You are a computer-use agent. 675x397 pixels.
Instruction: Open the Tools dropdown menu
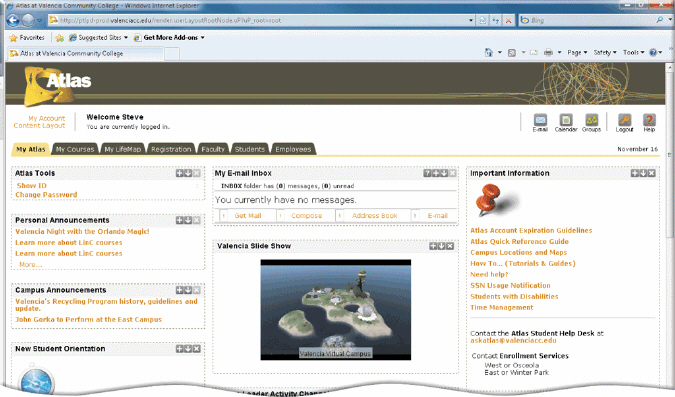(x=634, y=53)
